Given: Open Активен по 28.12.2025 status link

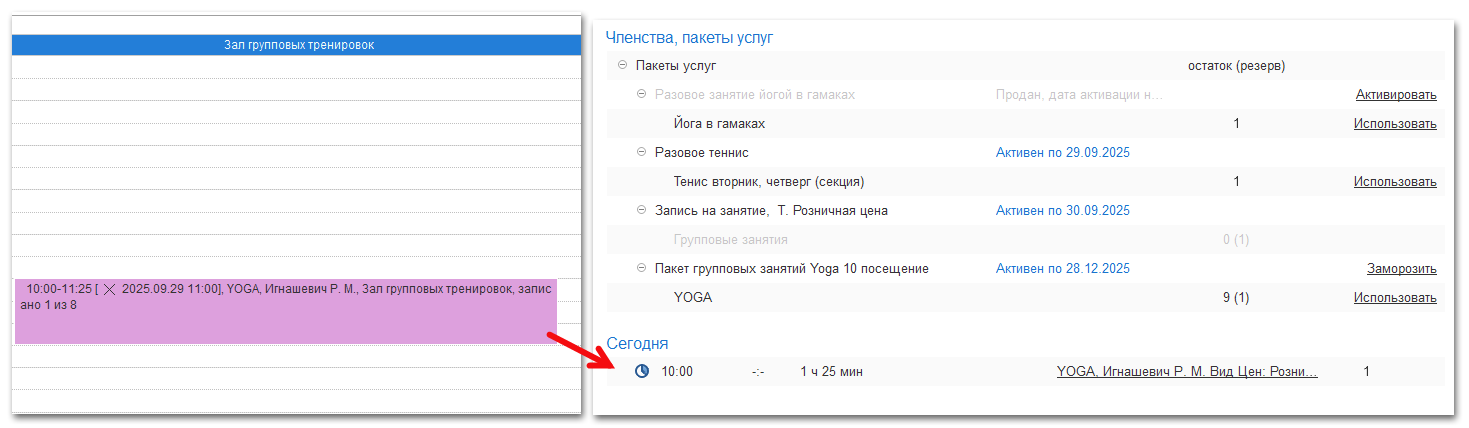Looking at the screenshot, I should point(1062,269).
